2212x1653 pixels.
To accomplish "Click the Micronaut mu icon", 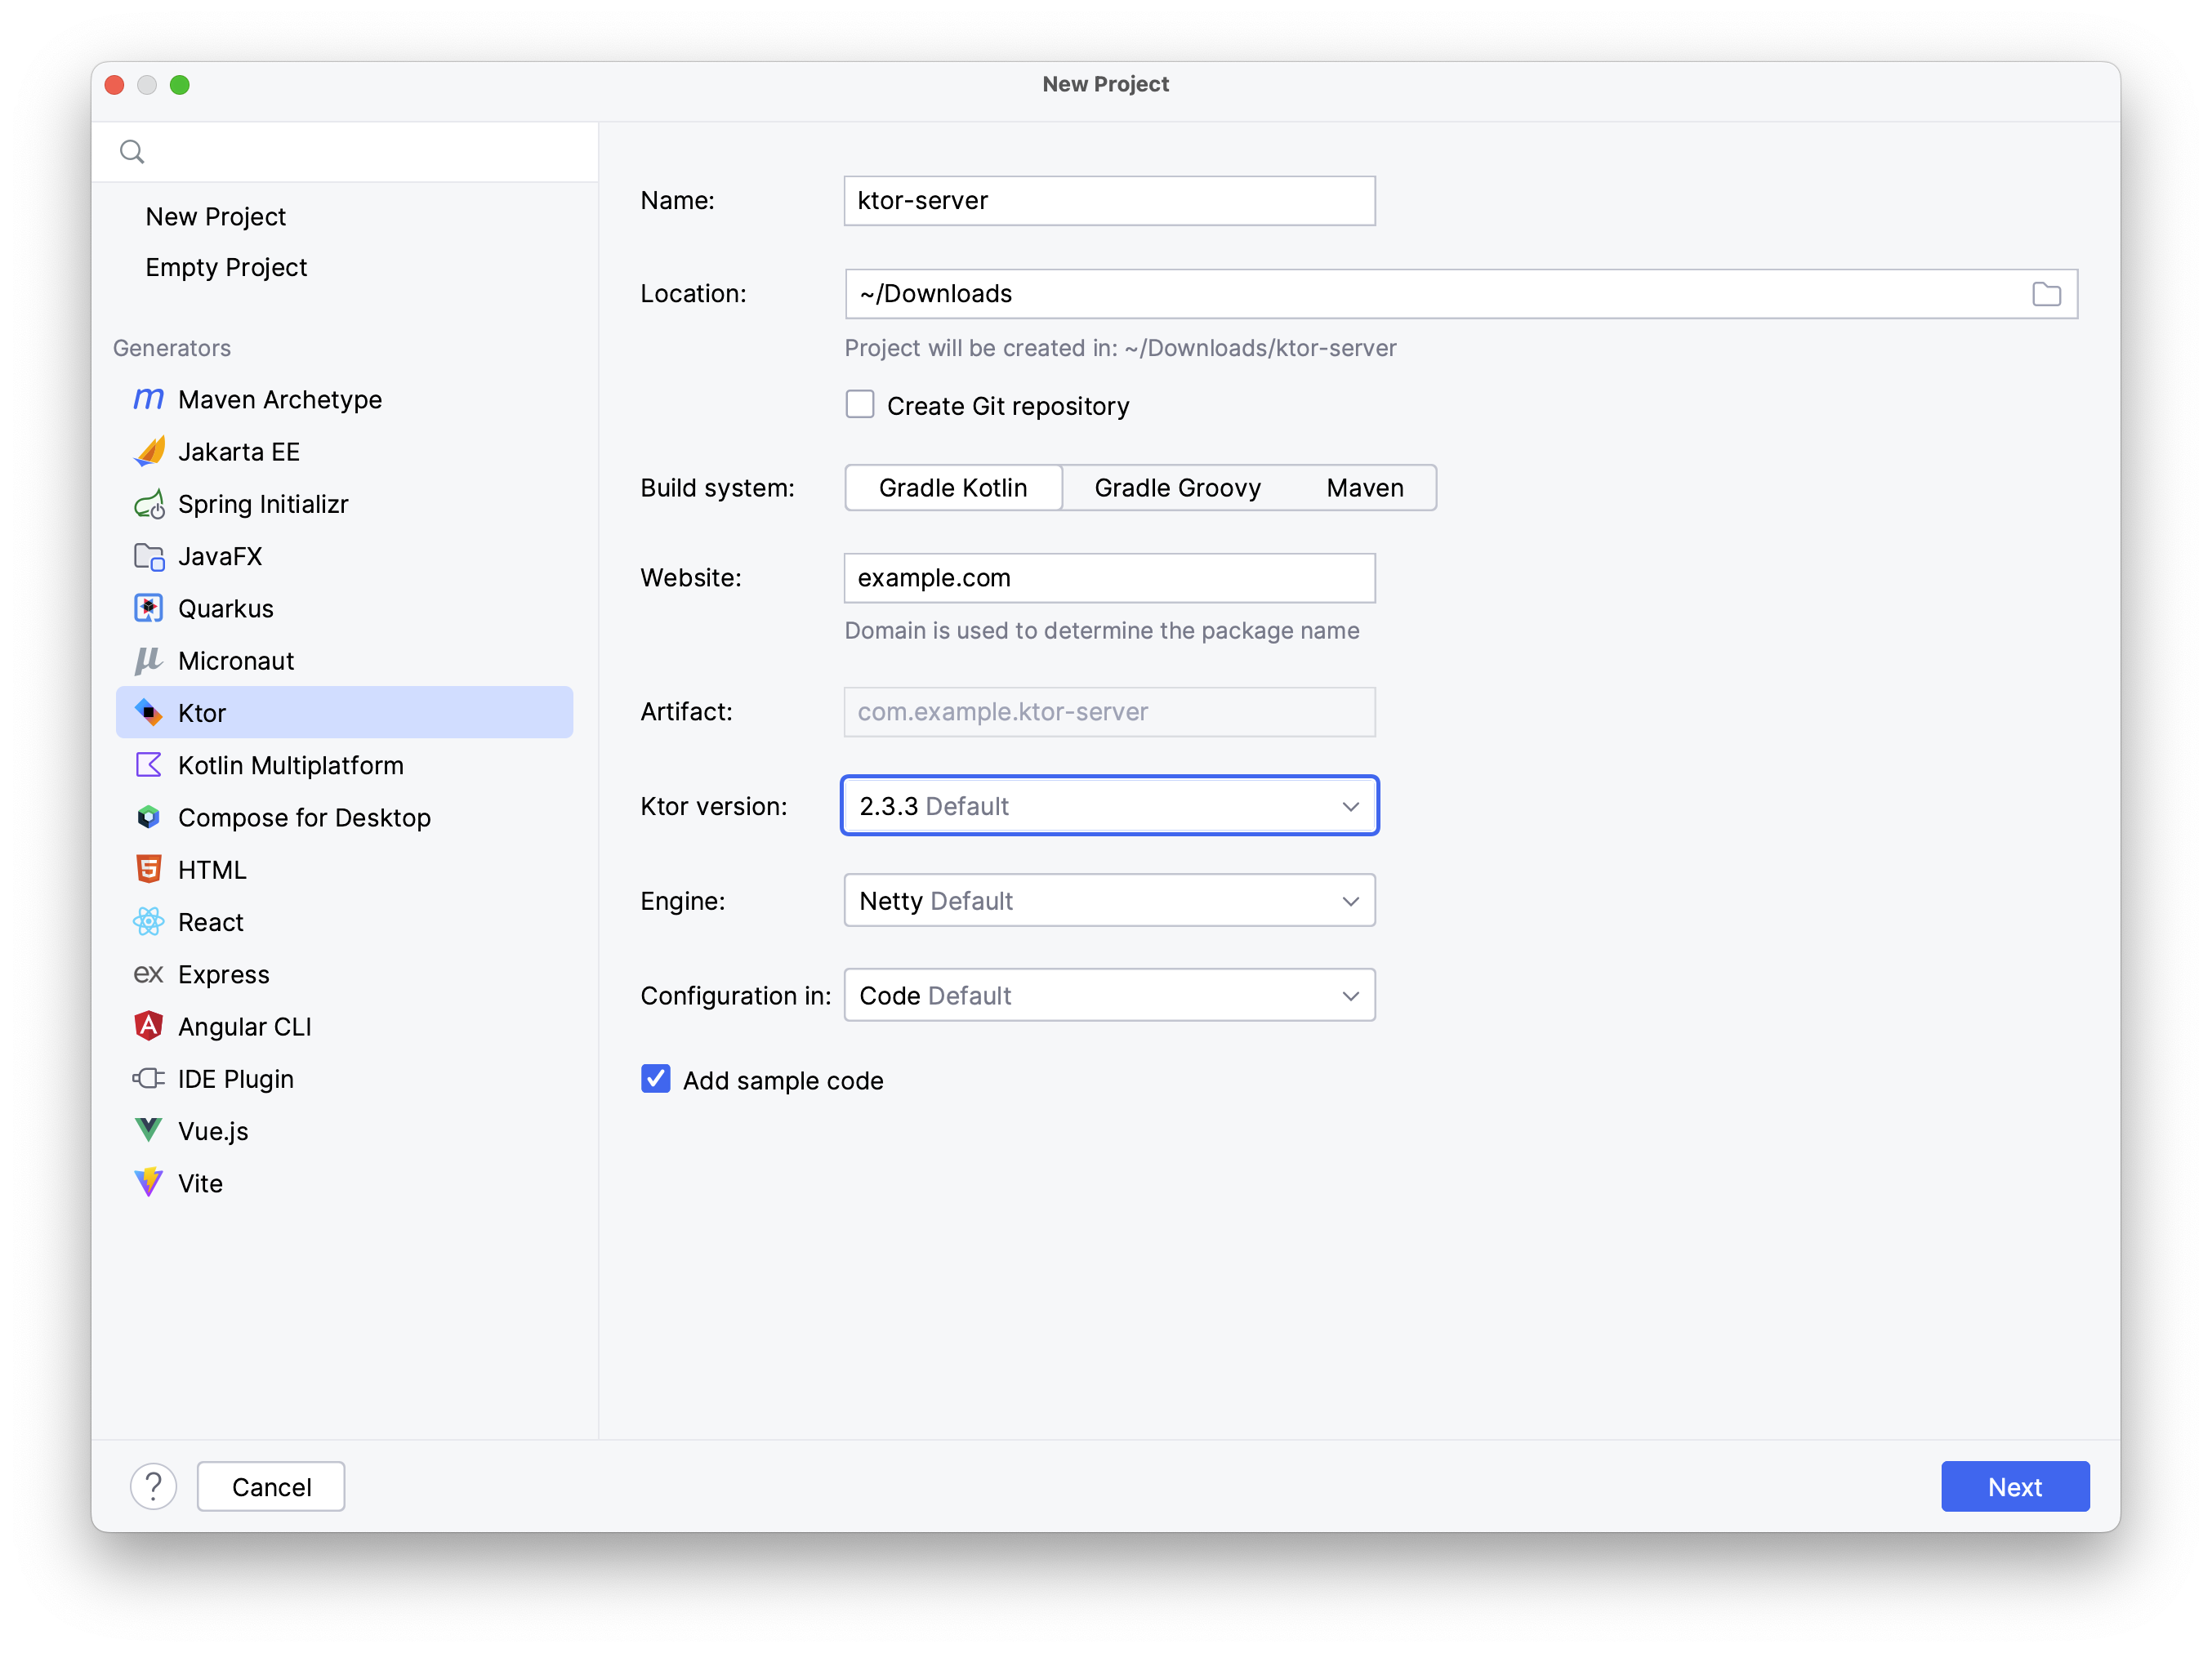I will click(x=148, y=660).
